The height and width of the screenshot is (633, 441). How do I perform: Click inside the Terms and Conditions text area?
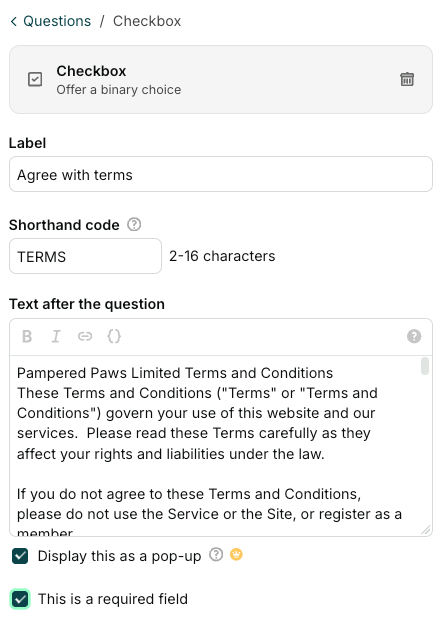[214, 446]
